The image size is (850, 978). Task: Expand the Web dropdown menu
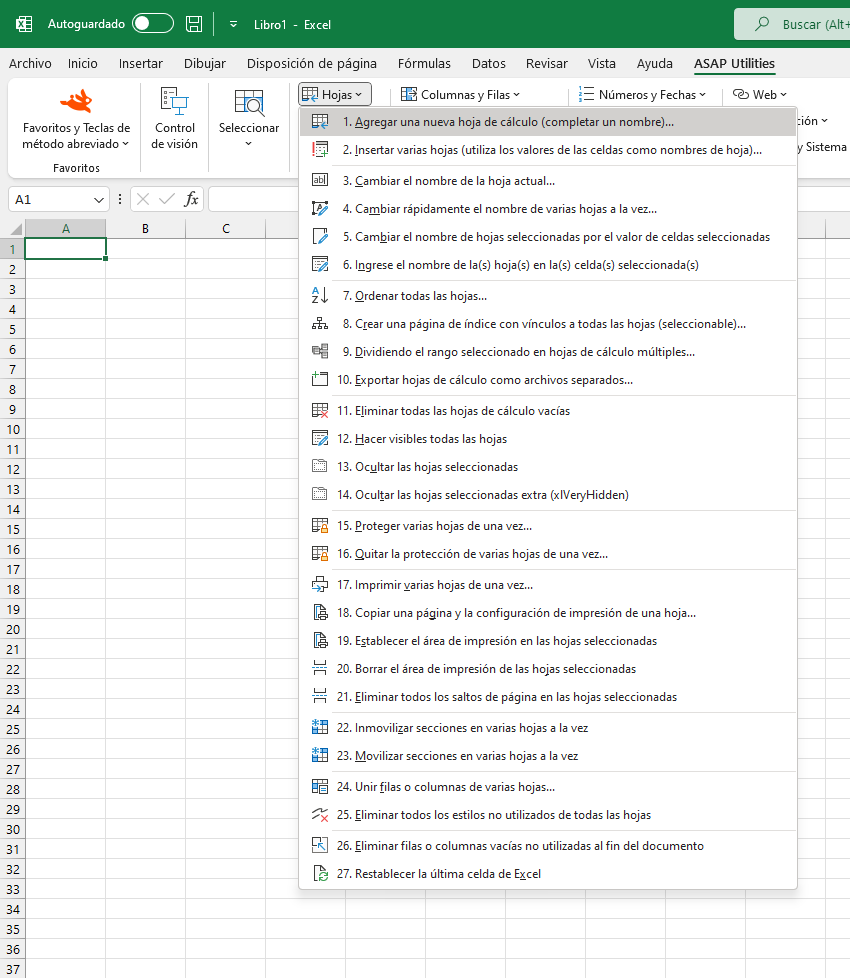click(x=760, y=95)
